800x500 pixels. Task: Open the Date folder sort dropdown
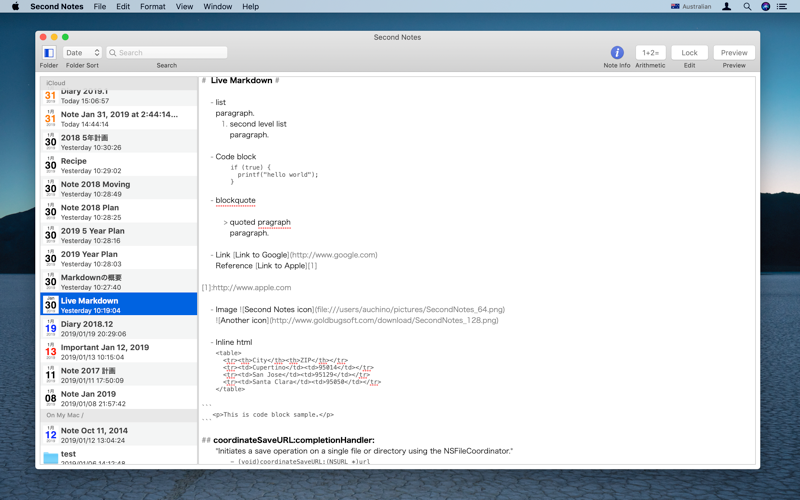82,53
